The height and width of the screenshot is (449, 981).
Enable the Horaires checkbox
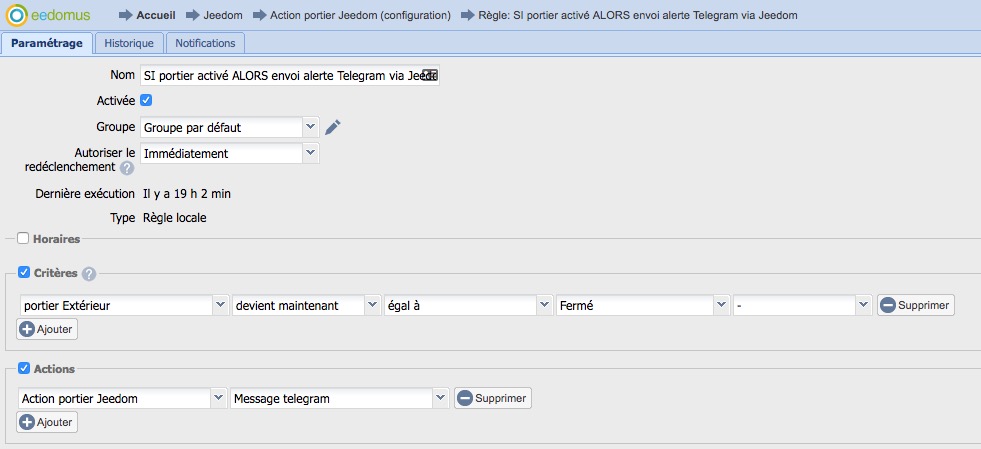[23, 239]
